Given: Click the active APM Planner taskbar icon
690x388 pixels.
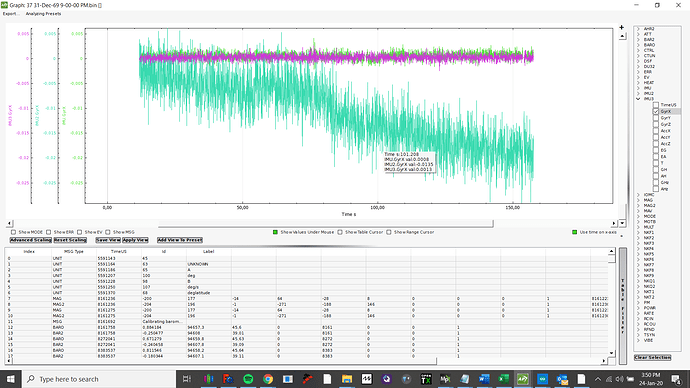Looking at the screenshot, I should tap(523, 379).
